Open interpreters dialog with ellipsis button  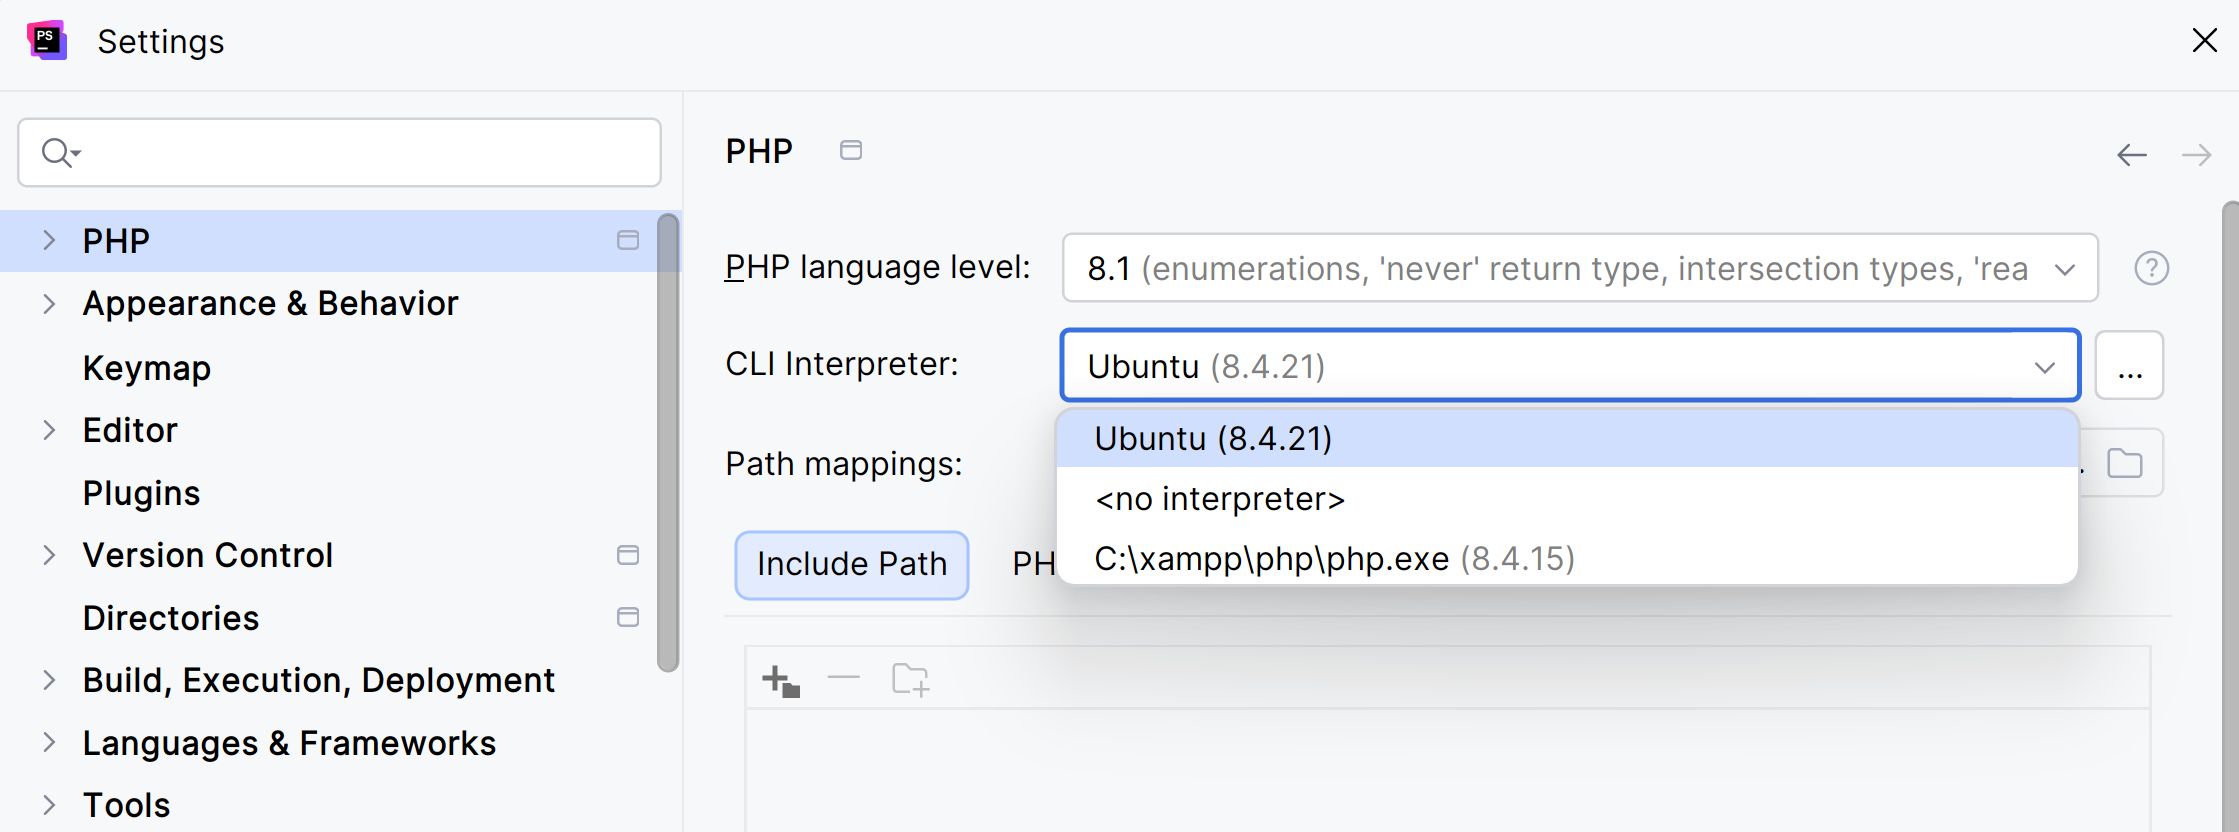tap(2130, 366)
